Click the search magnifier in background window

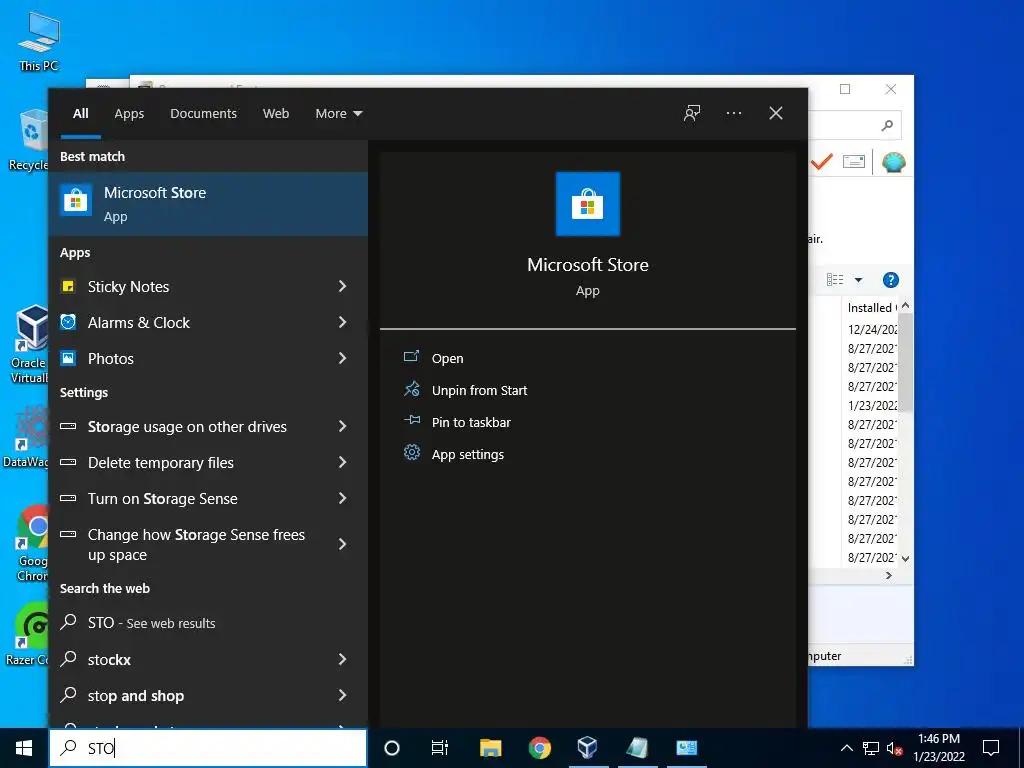click(887, 125)
